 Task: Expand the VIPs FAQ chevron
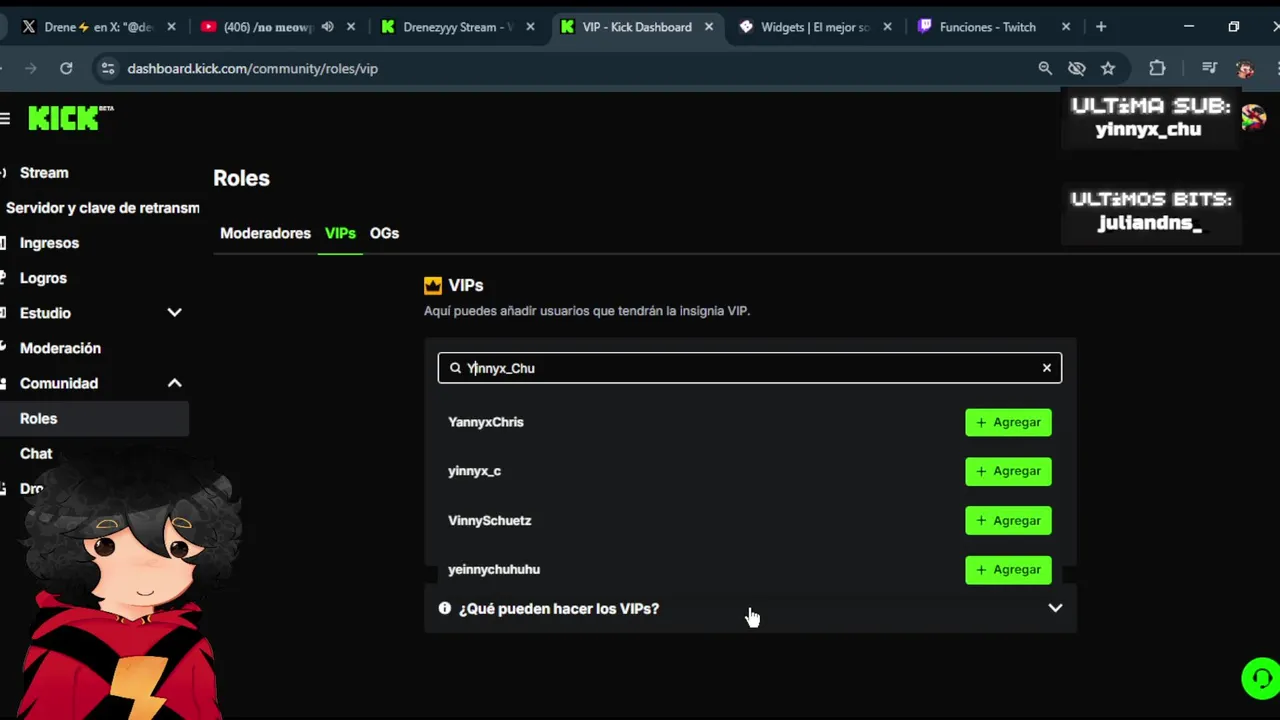(x=1055, y=608)
